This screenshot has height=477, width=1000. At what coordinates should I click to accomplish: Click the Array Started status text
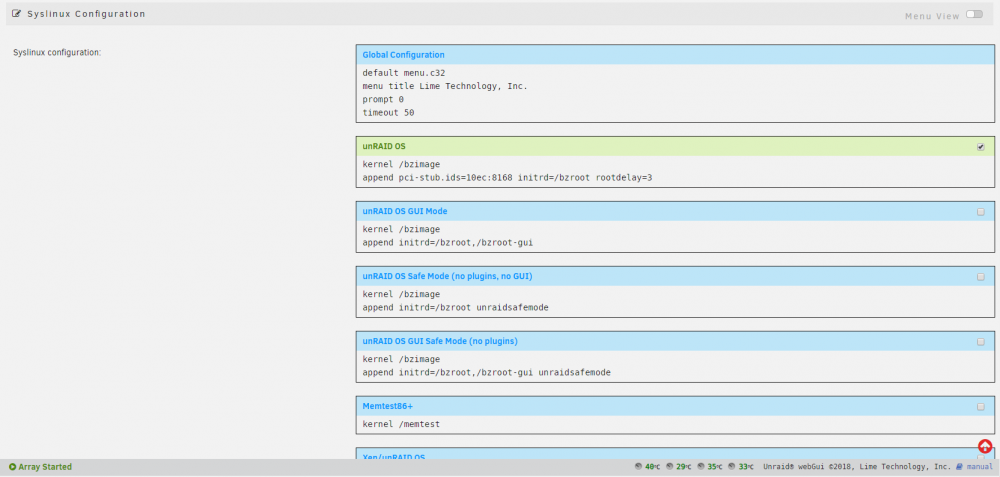click(x=45, y=467)
